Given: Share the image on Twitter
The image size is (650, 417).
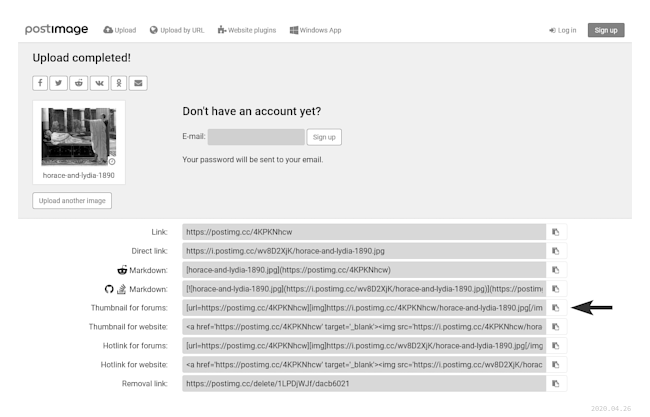Looking at the screenshot, I should click(60, 83).
